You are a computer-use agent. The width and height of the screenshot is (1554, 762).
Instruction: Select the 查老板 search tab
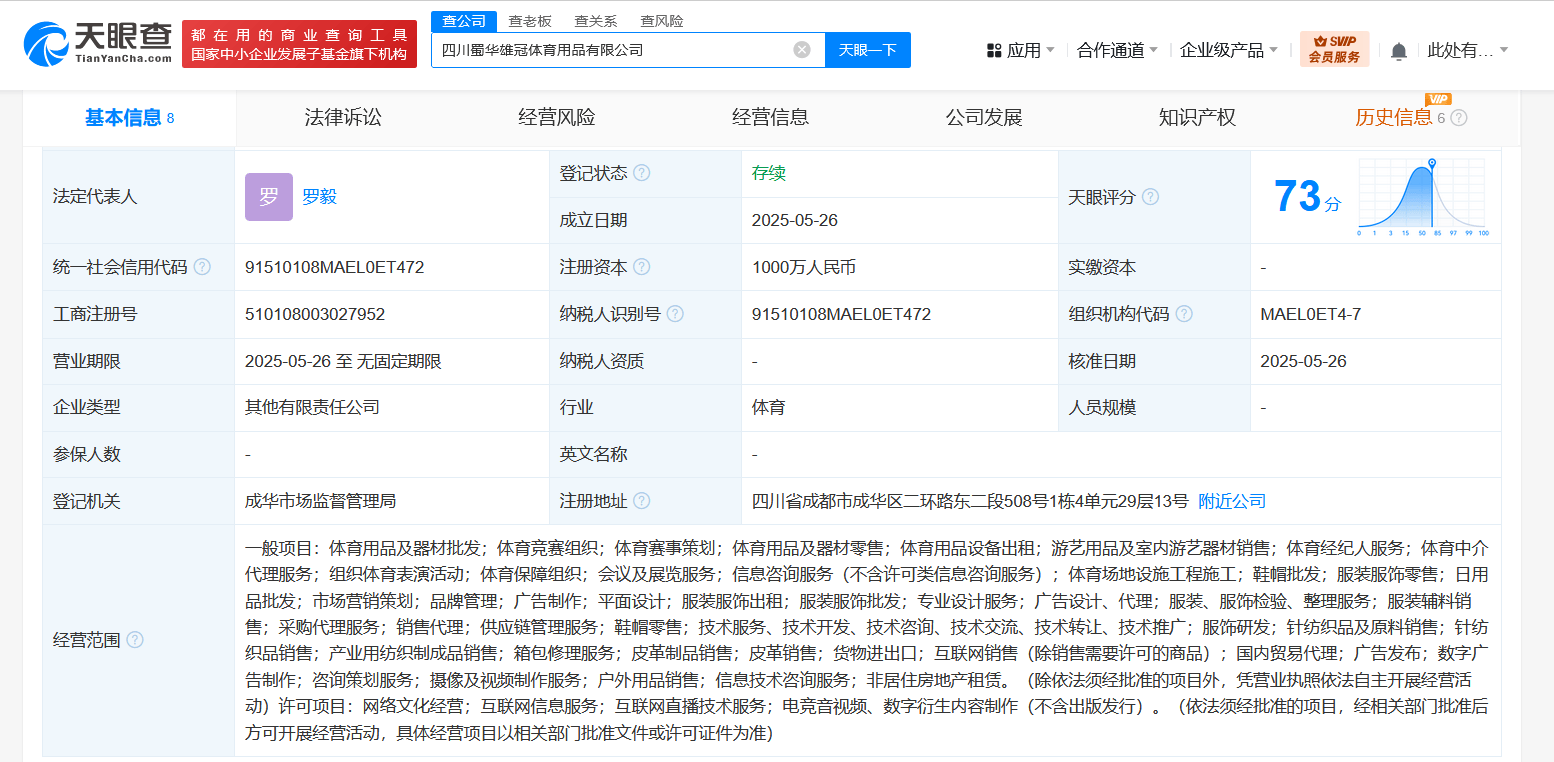(x=529, y=21)
